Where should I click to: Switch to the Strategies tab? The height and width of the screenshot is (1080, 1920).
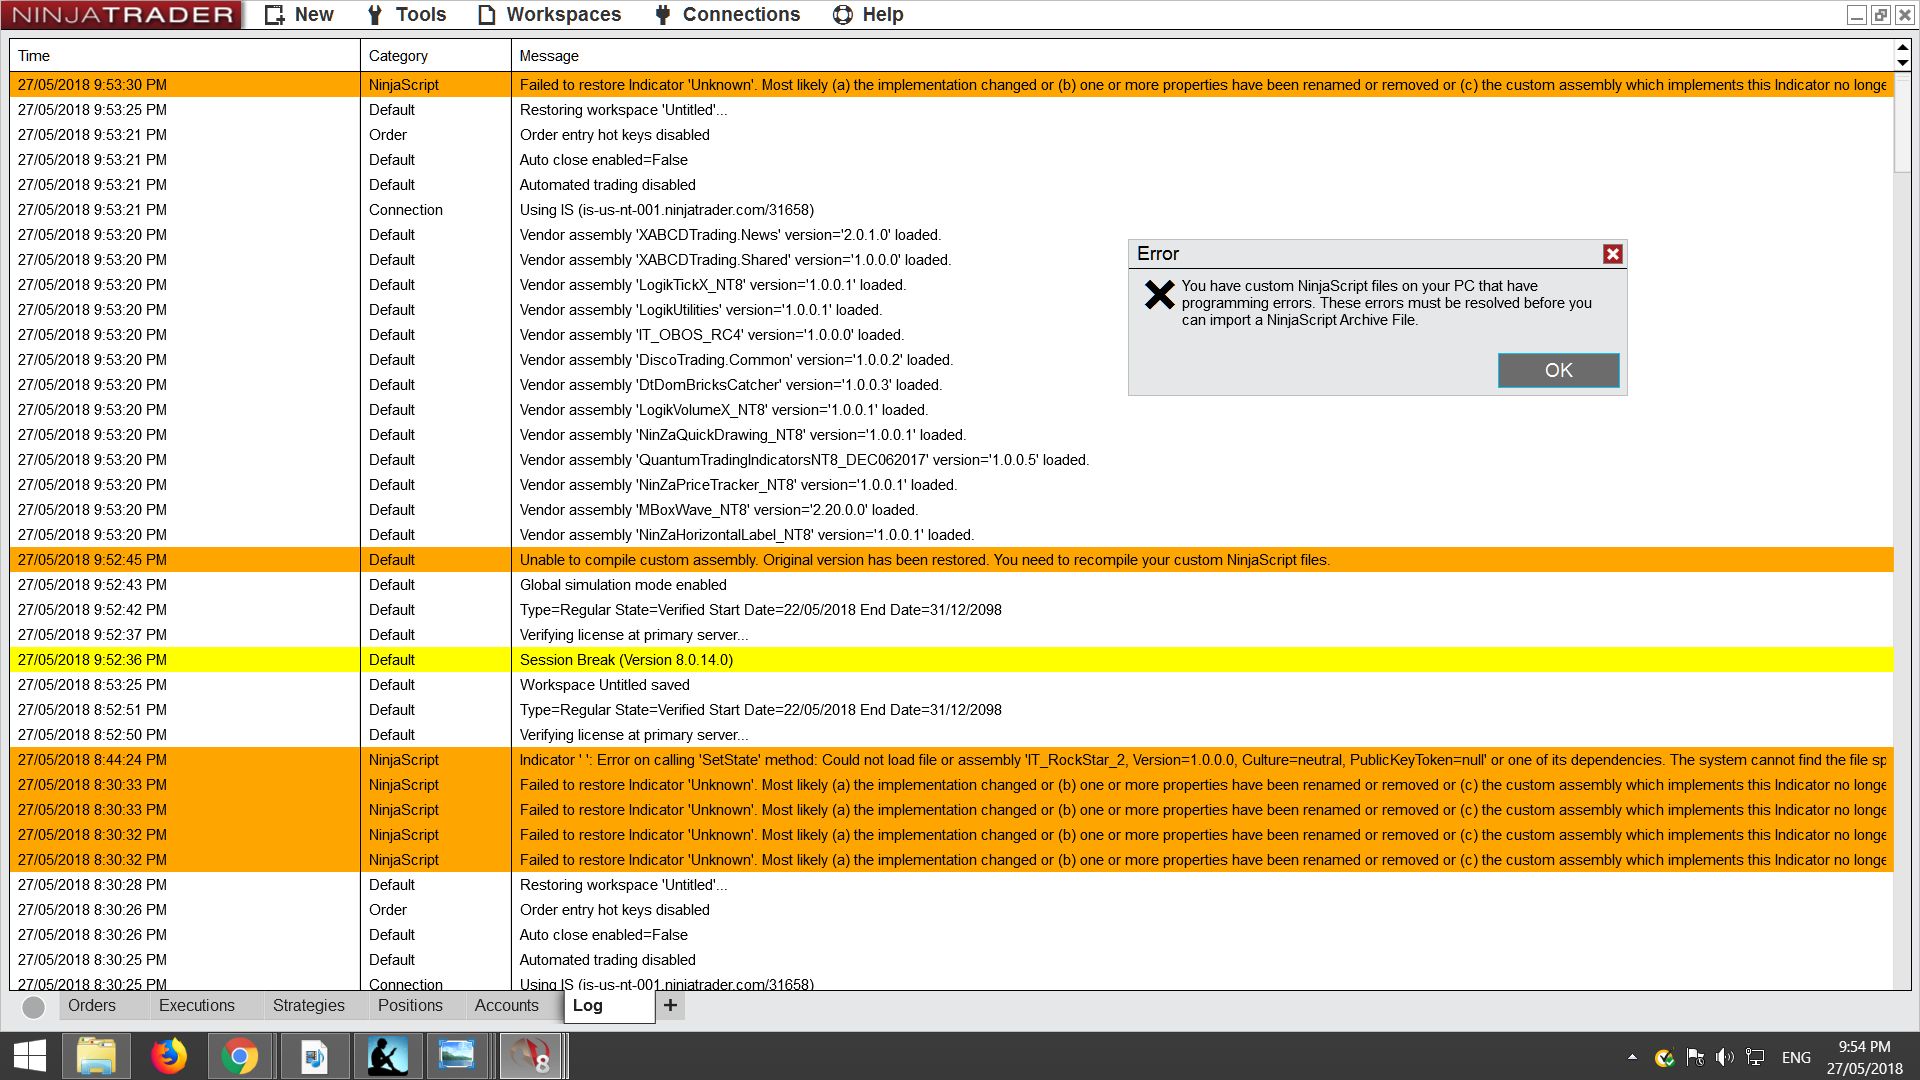309,1006
